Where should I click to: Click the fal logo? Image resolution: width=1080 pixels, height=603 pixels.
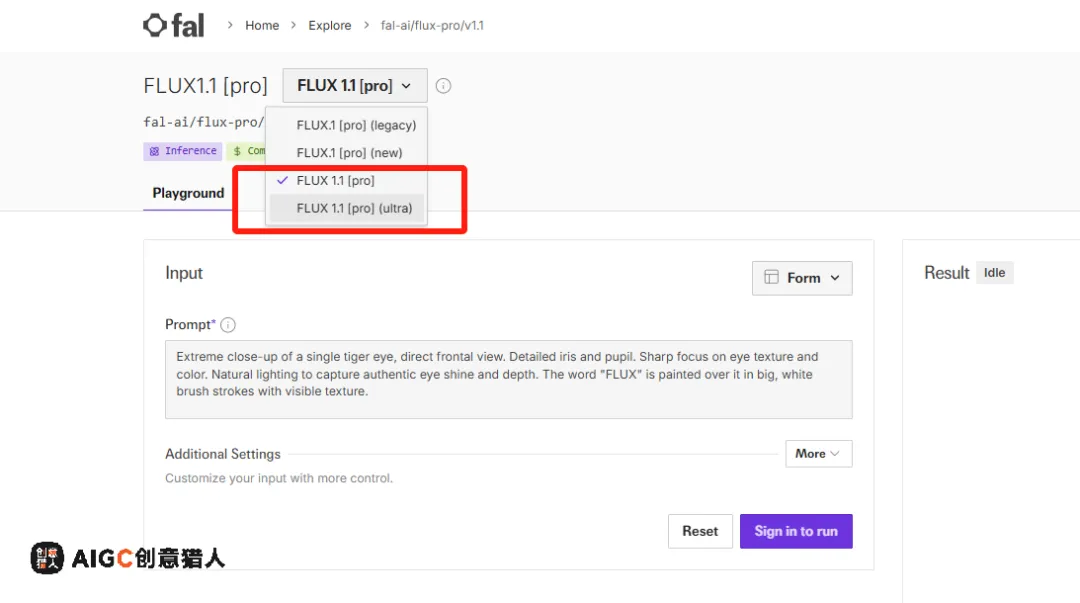click(x=174, y=25)
